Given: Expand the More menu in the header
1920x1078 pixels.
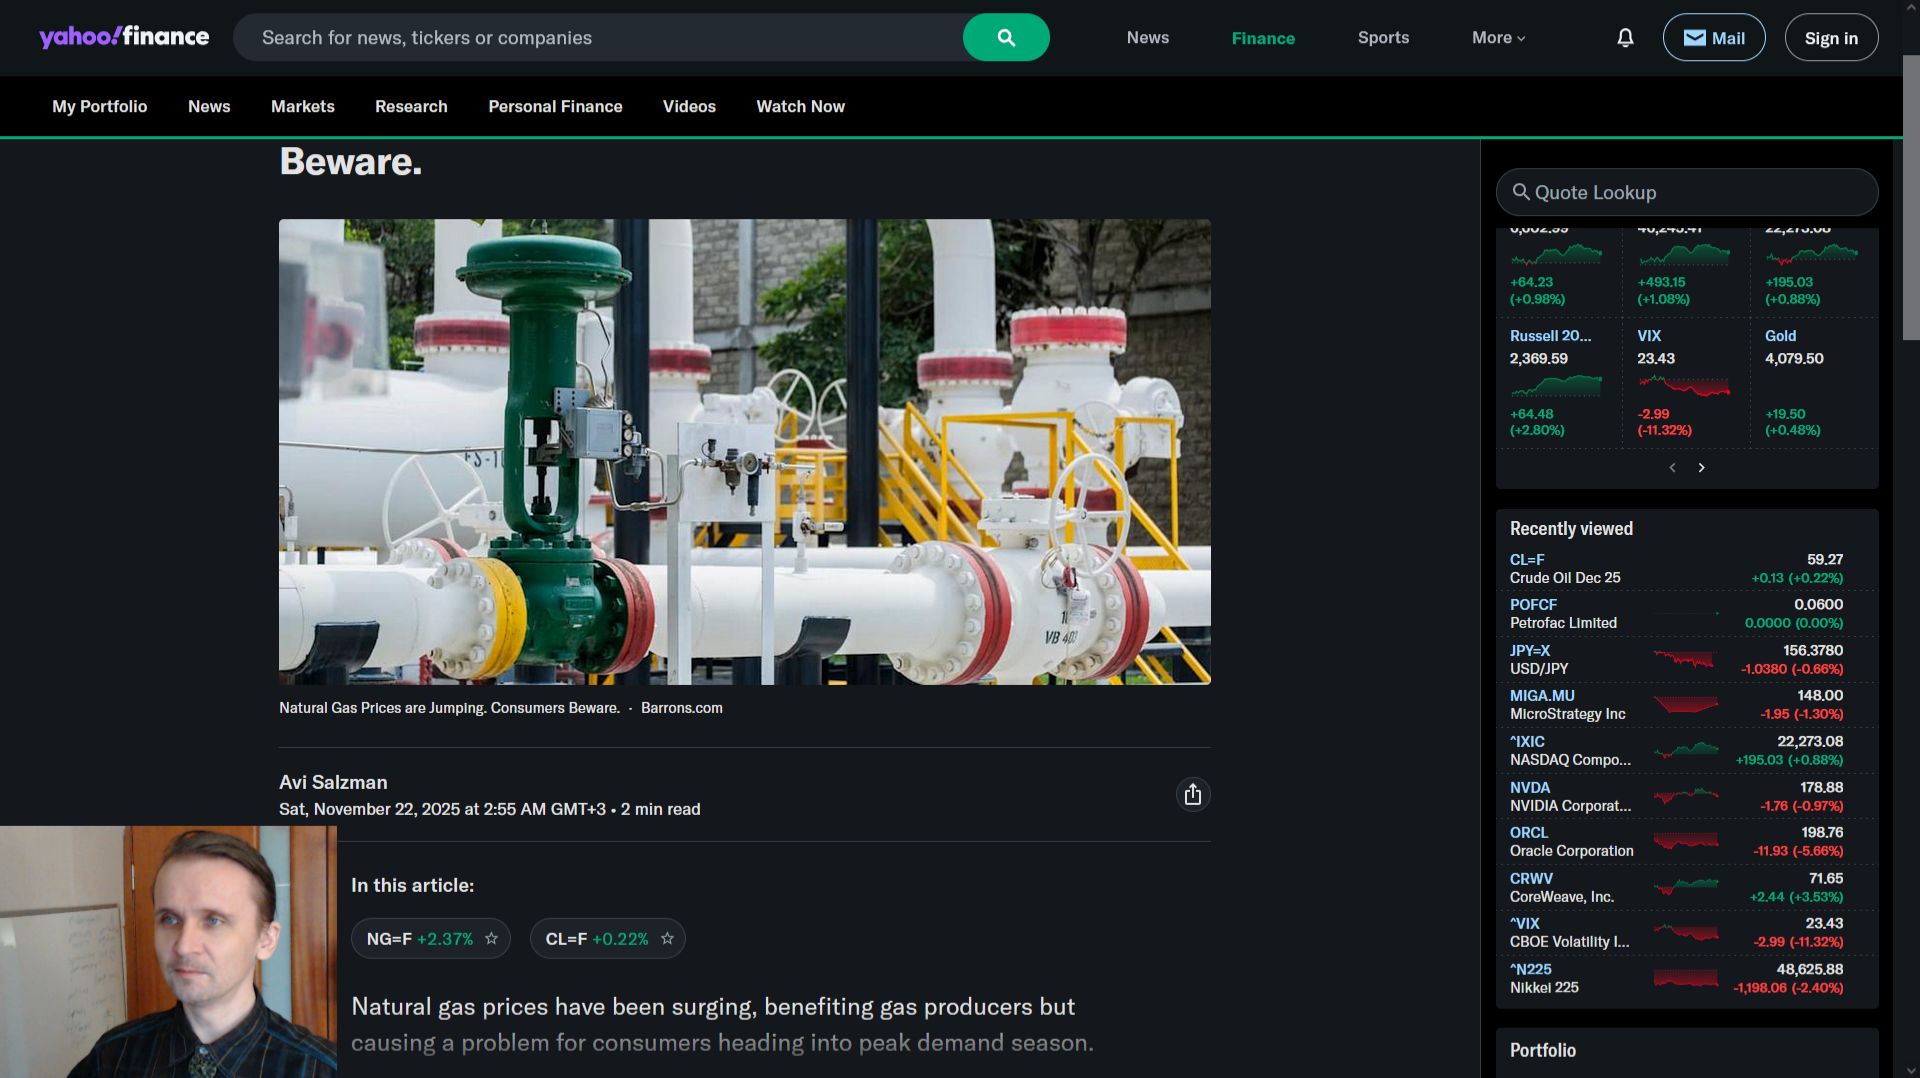Looking at the screenshot, I should (1498, 38).
